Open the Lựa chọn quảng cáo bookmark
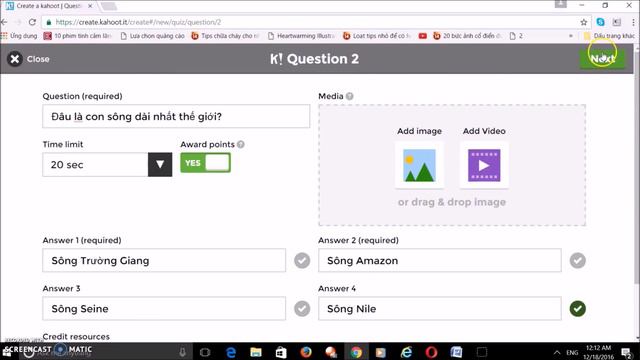640x360 pixels. tap(152, 36)
